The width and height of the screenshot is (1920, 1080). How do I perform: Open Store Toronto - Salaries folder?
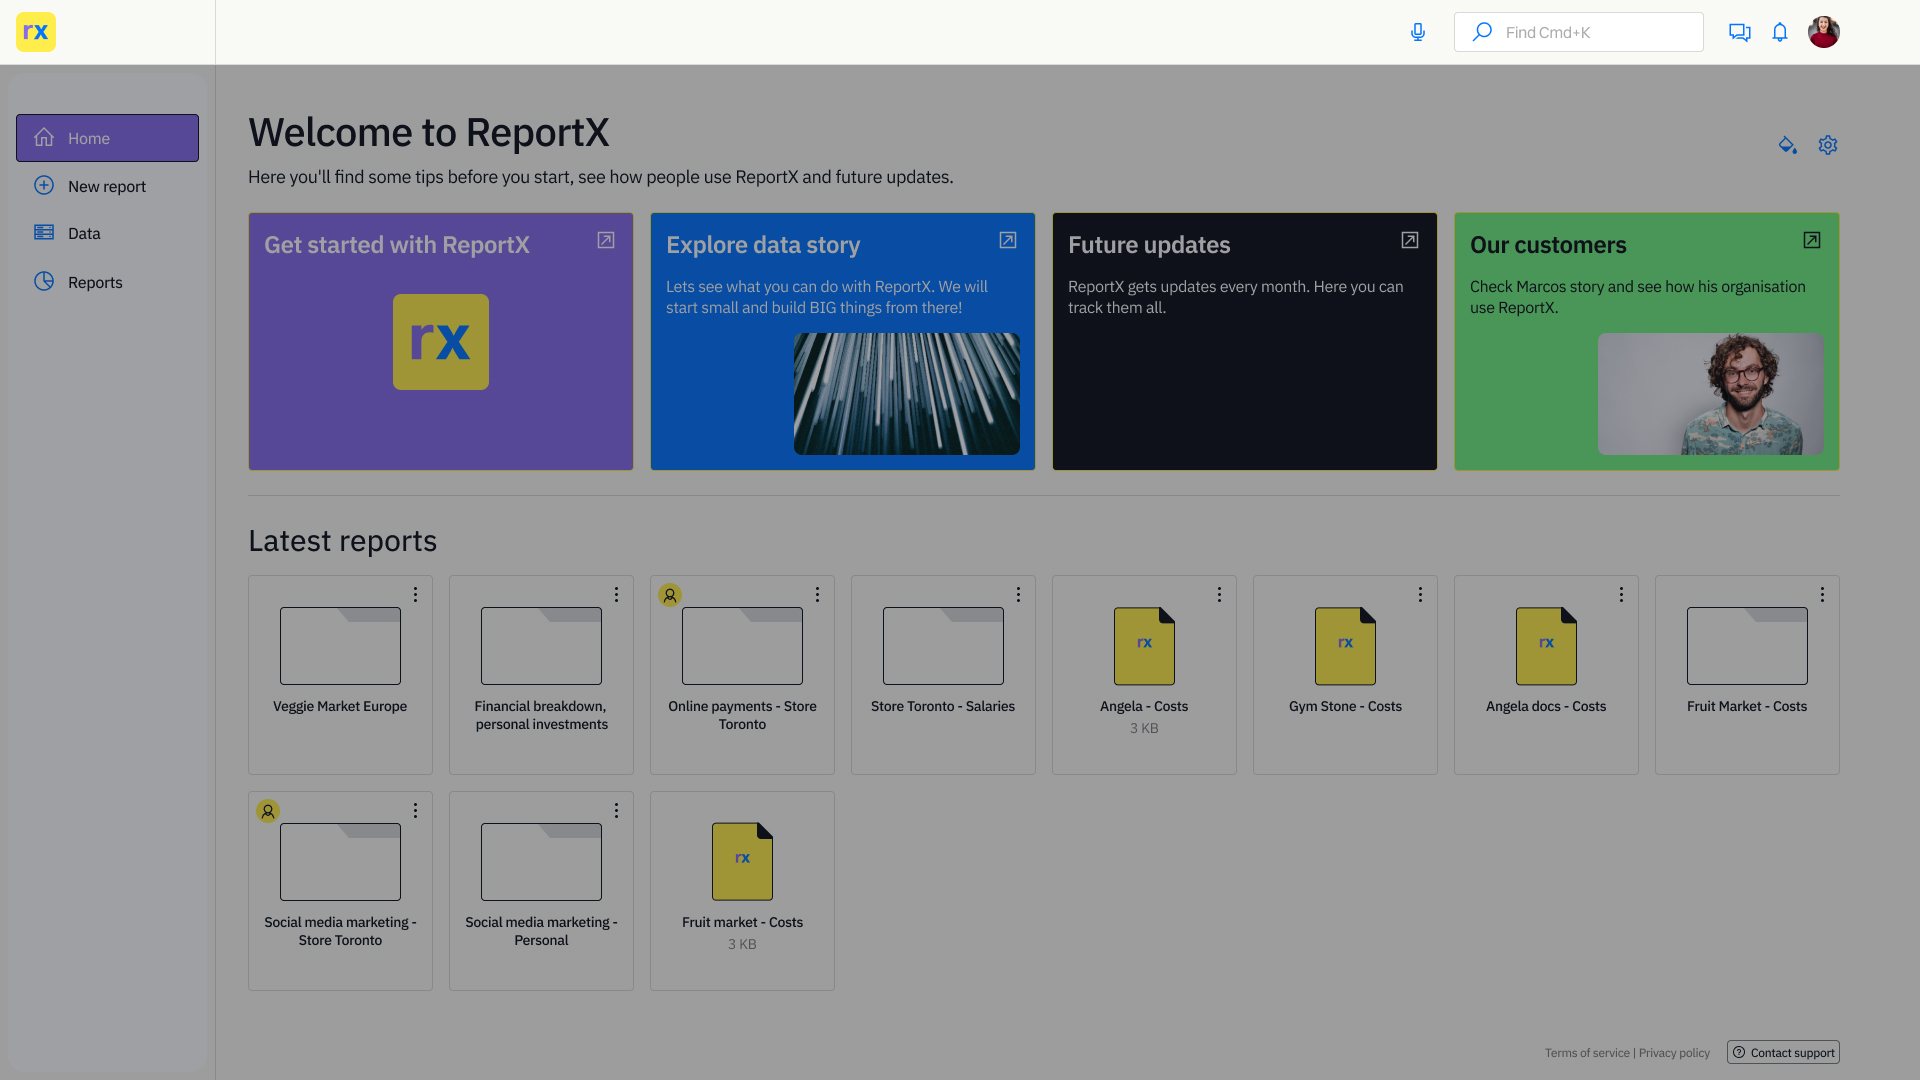(943, 646)
